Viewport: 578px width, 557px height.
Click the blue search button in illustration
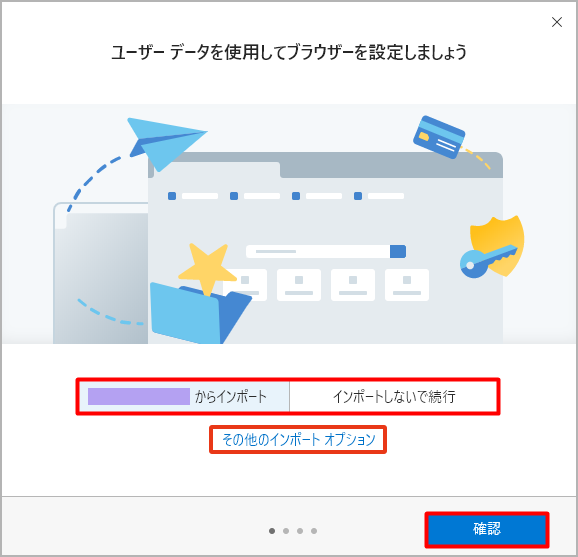tap(398, 251)
